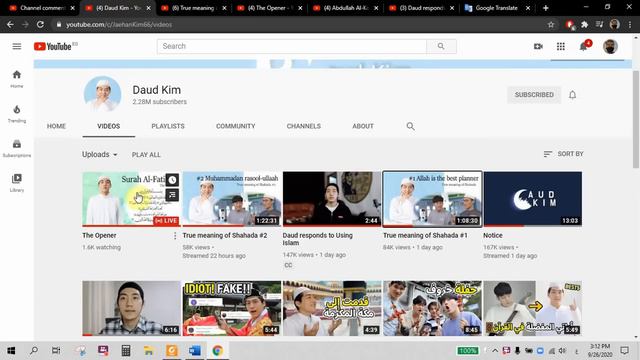Open Word from the taskbar
The image size is (640, 360).
pos(195,350)
